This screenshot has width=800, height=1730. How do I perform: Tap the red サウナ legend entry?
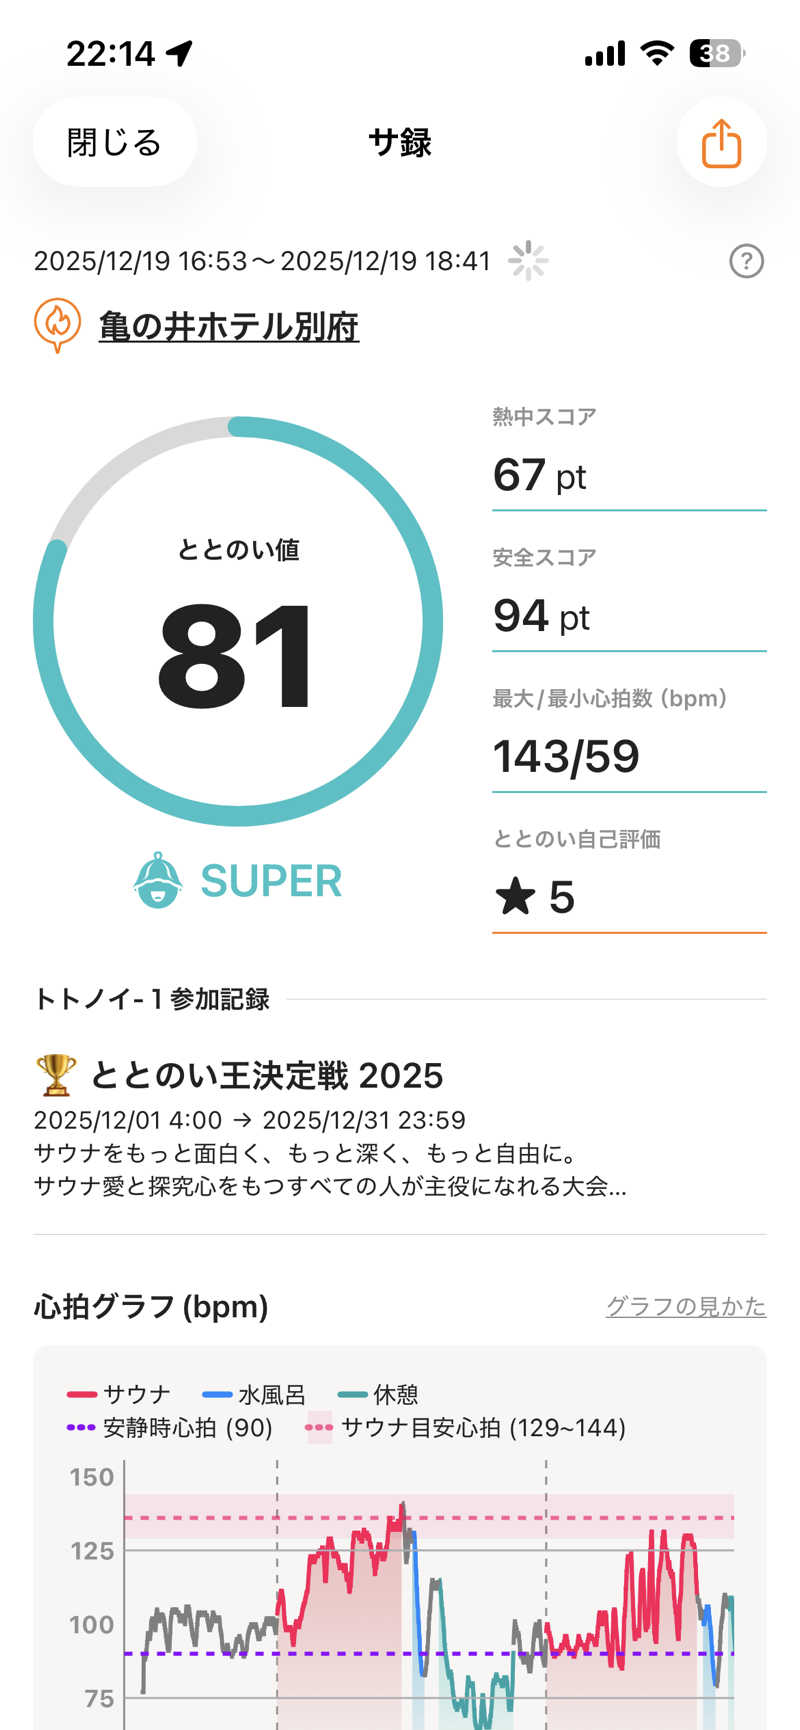coord(119,1394)
